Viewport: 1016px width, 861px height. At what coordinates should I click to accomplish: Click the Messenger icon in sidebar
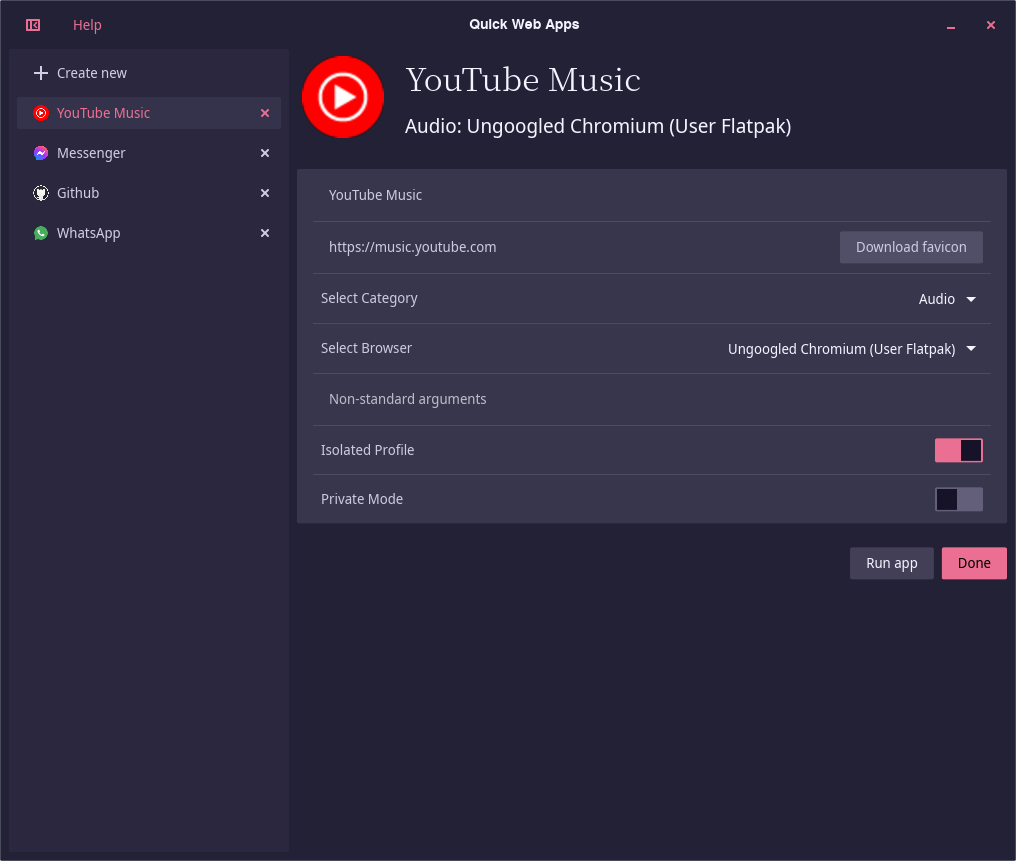click(41, 154)
